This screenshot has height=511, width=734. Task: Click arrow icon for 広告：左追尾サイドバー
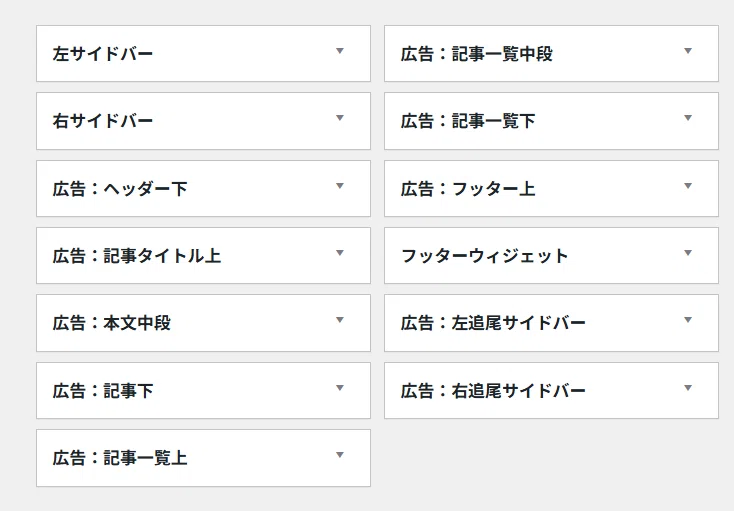688,320
